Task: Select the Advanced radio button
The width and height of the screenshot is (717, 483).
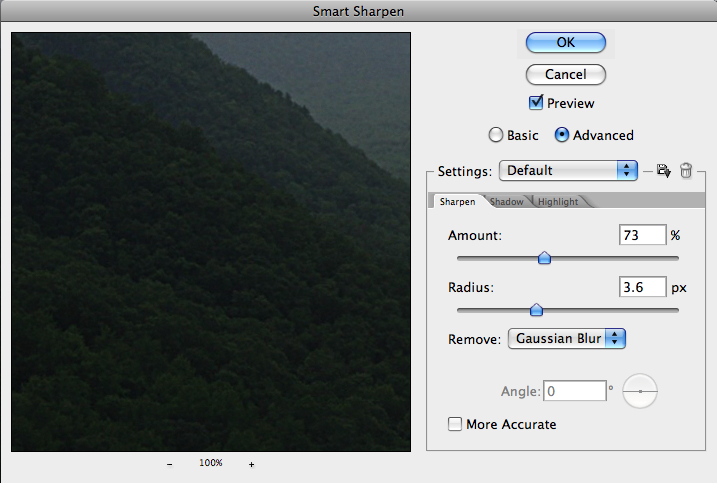Action: pos(562,135)
